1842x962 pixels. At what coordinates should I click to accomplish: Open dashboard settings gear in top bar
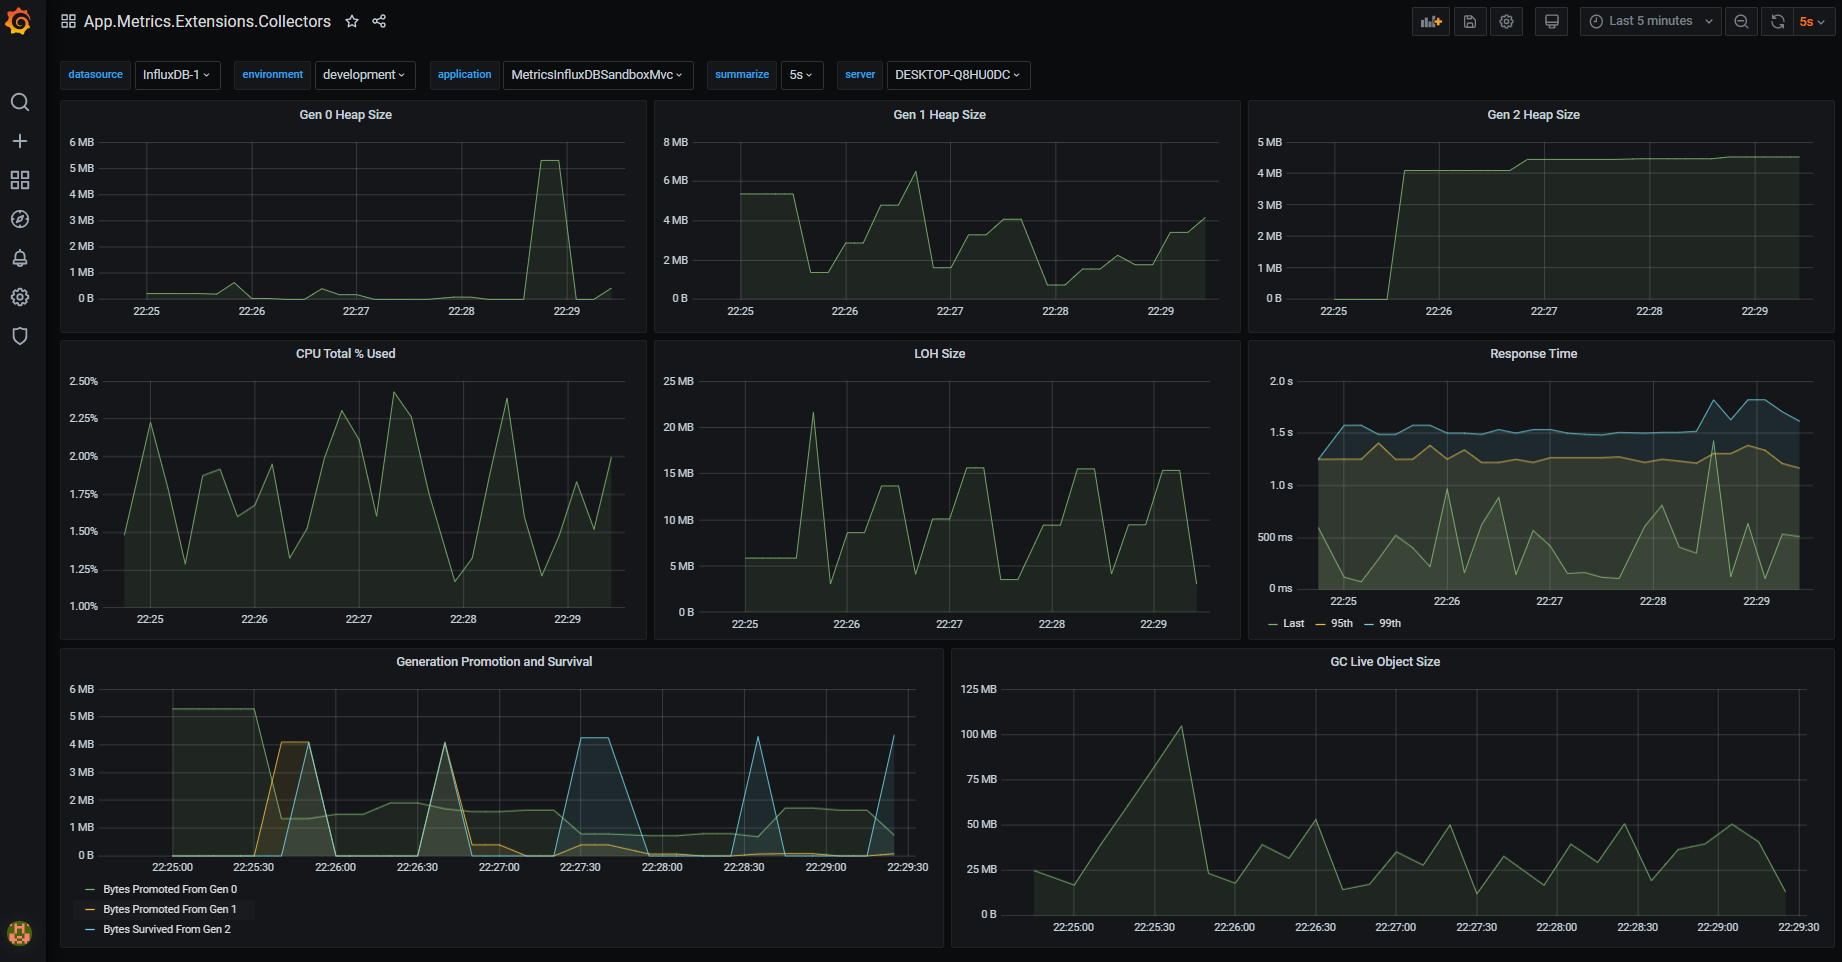point(1506,21)
